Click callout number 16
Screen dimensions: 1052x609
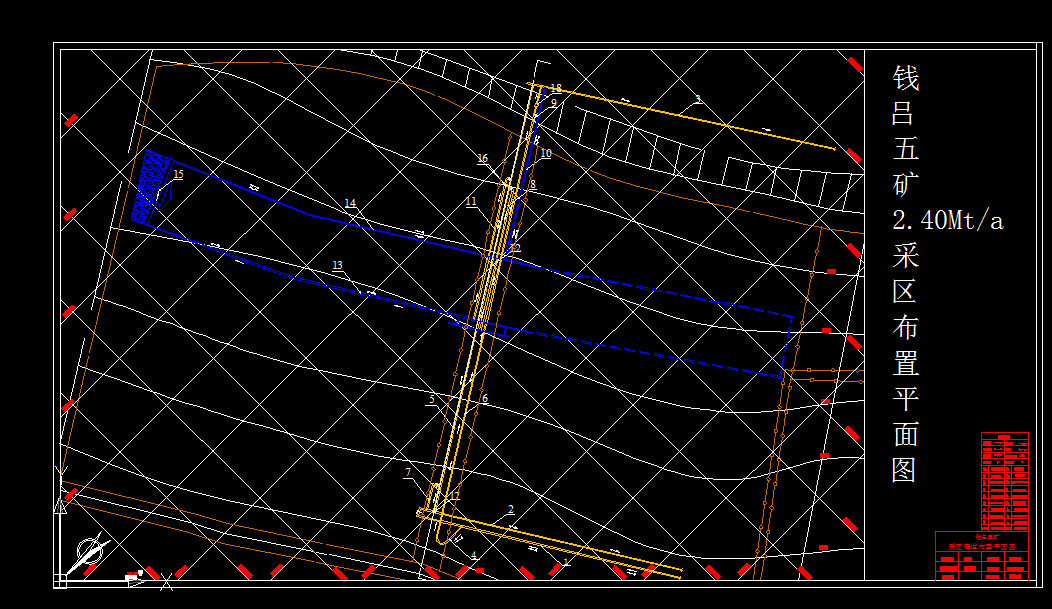482,158
